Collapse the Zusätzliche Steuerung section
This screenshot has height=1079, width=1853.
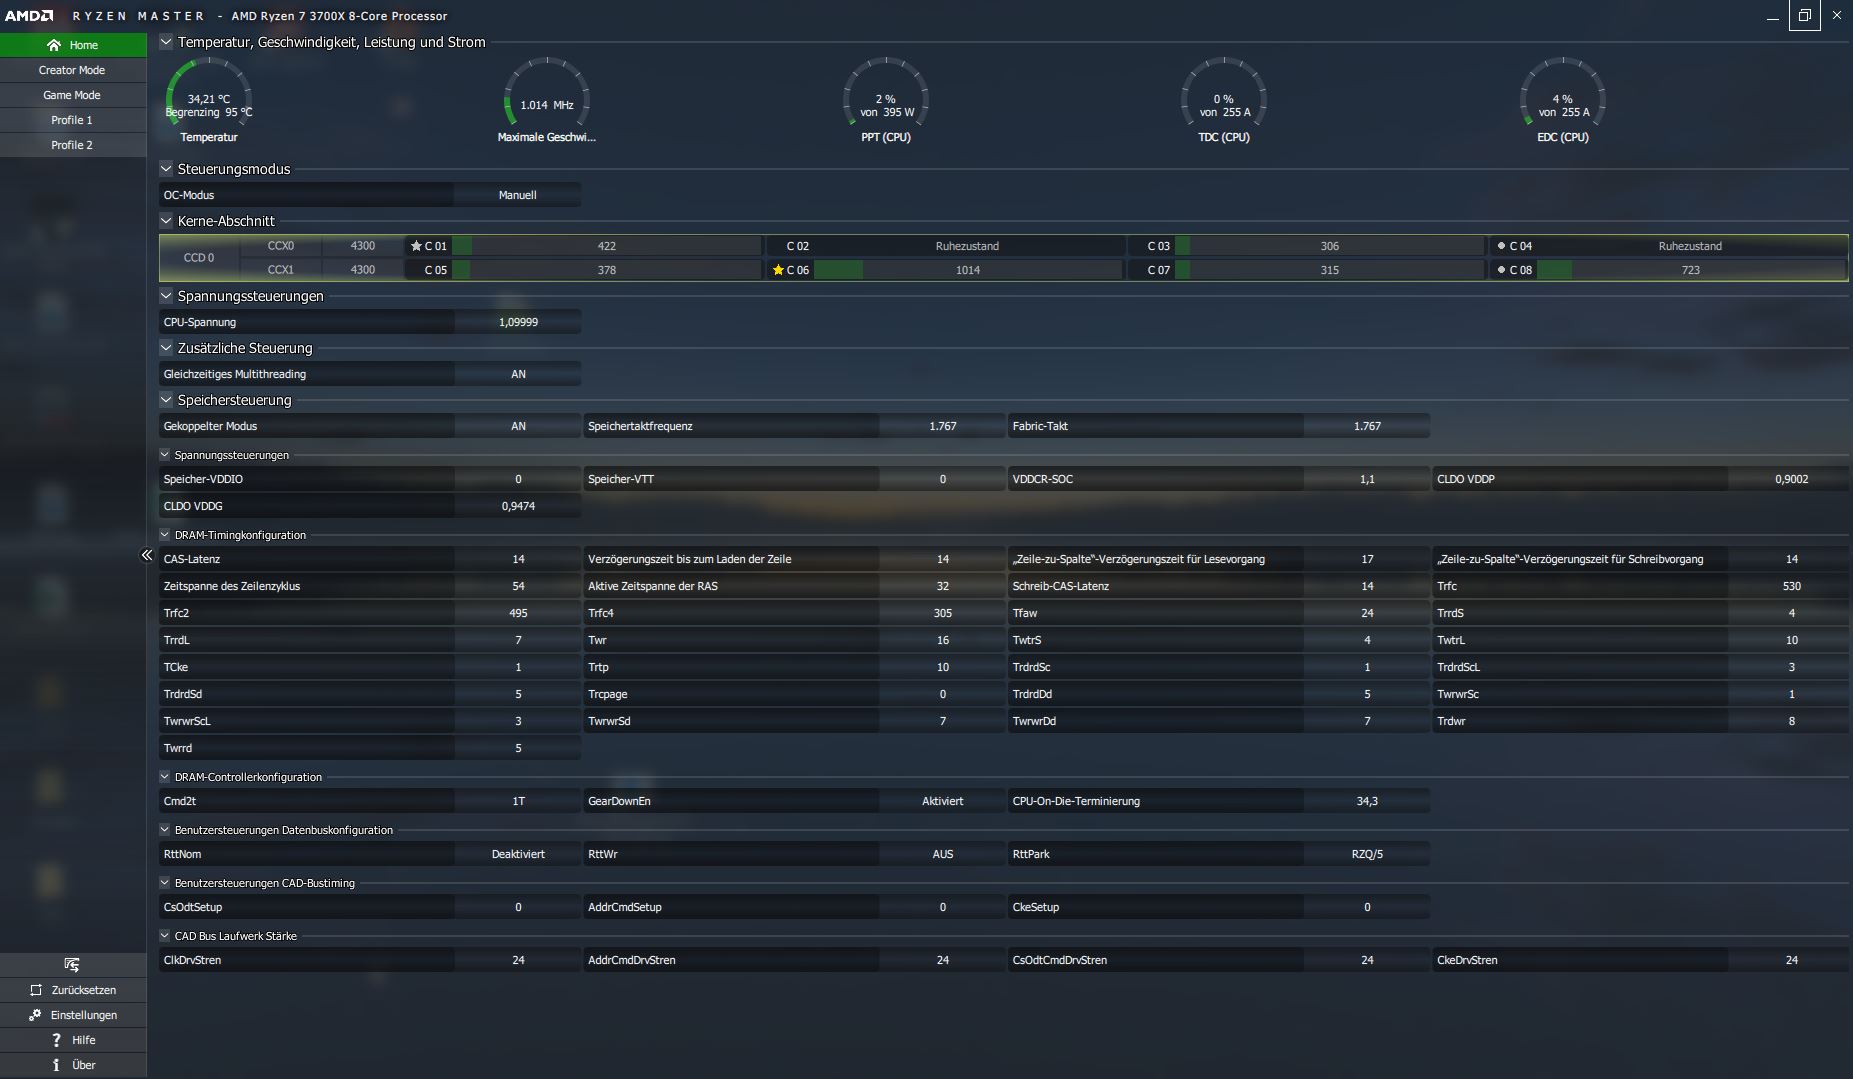click(166, 348)
